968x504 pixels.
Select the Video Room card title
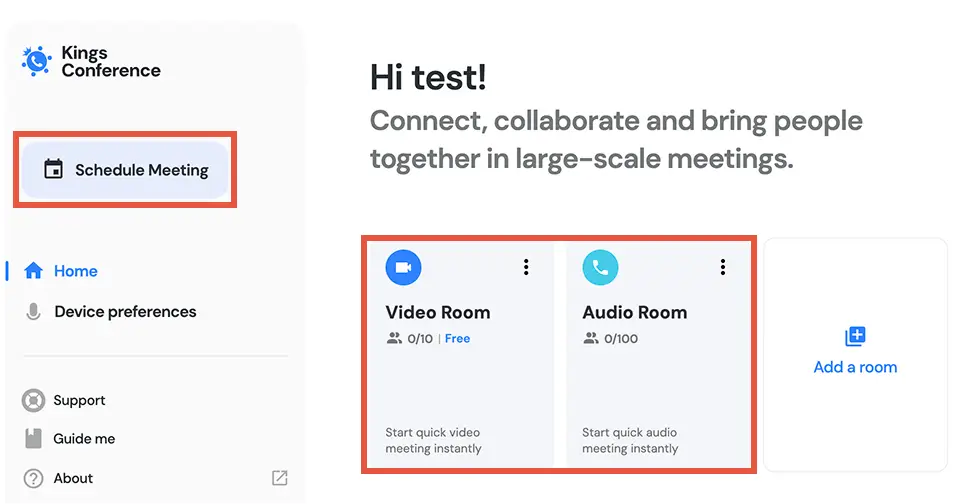point(438,312)
